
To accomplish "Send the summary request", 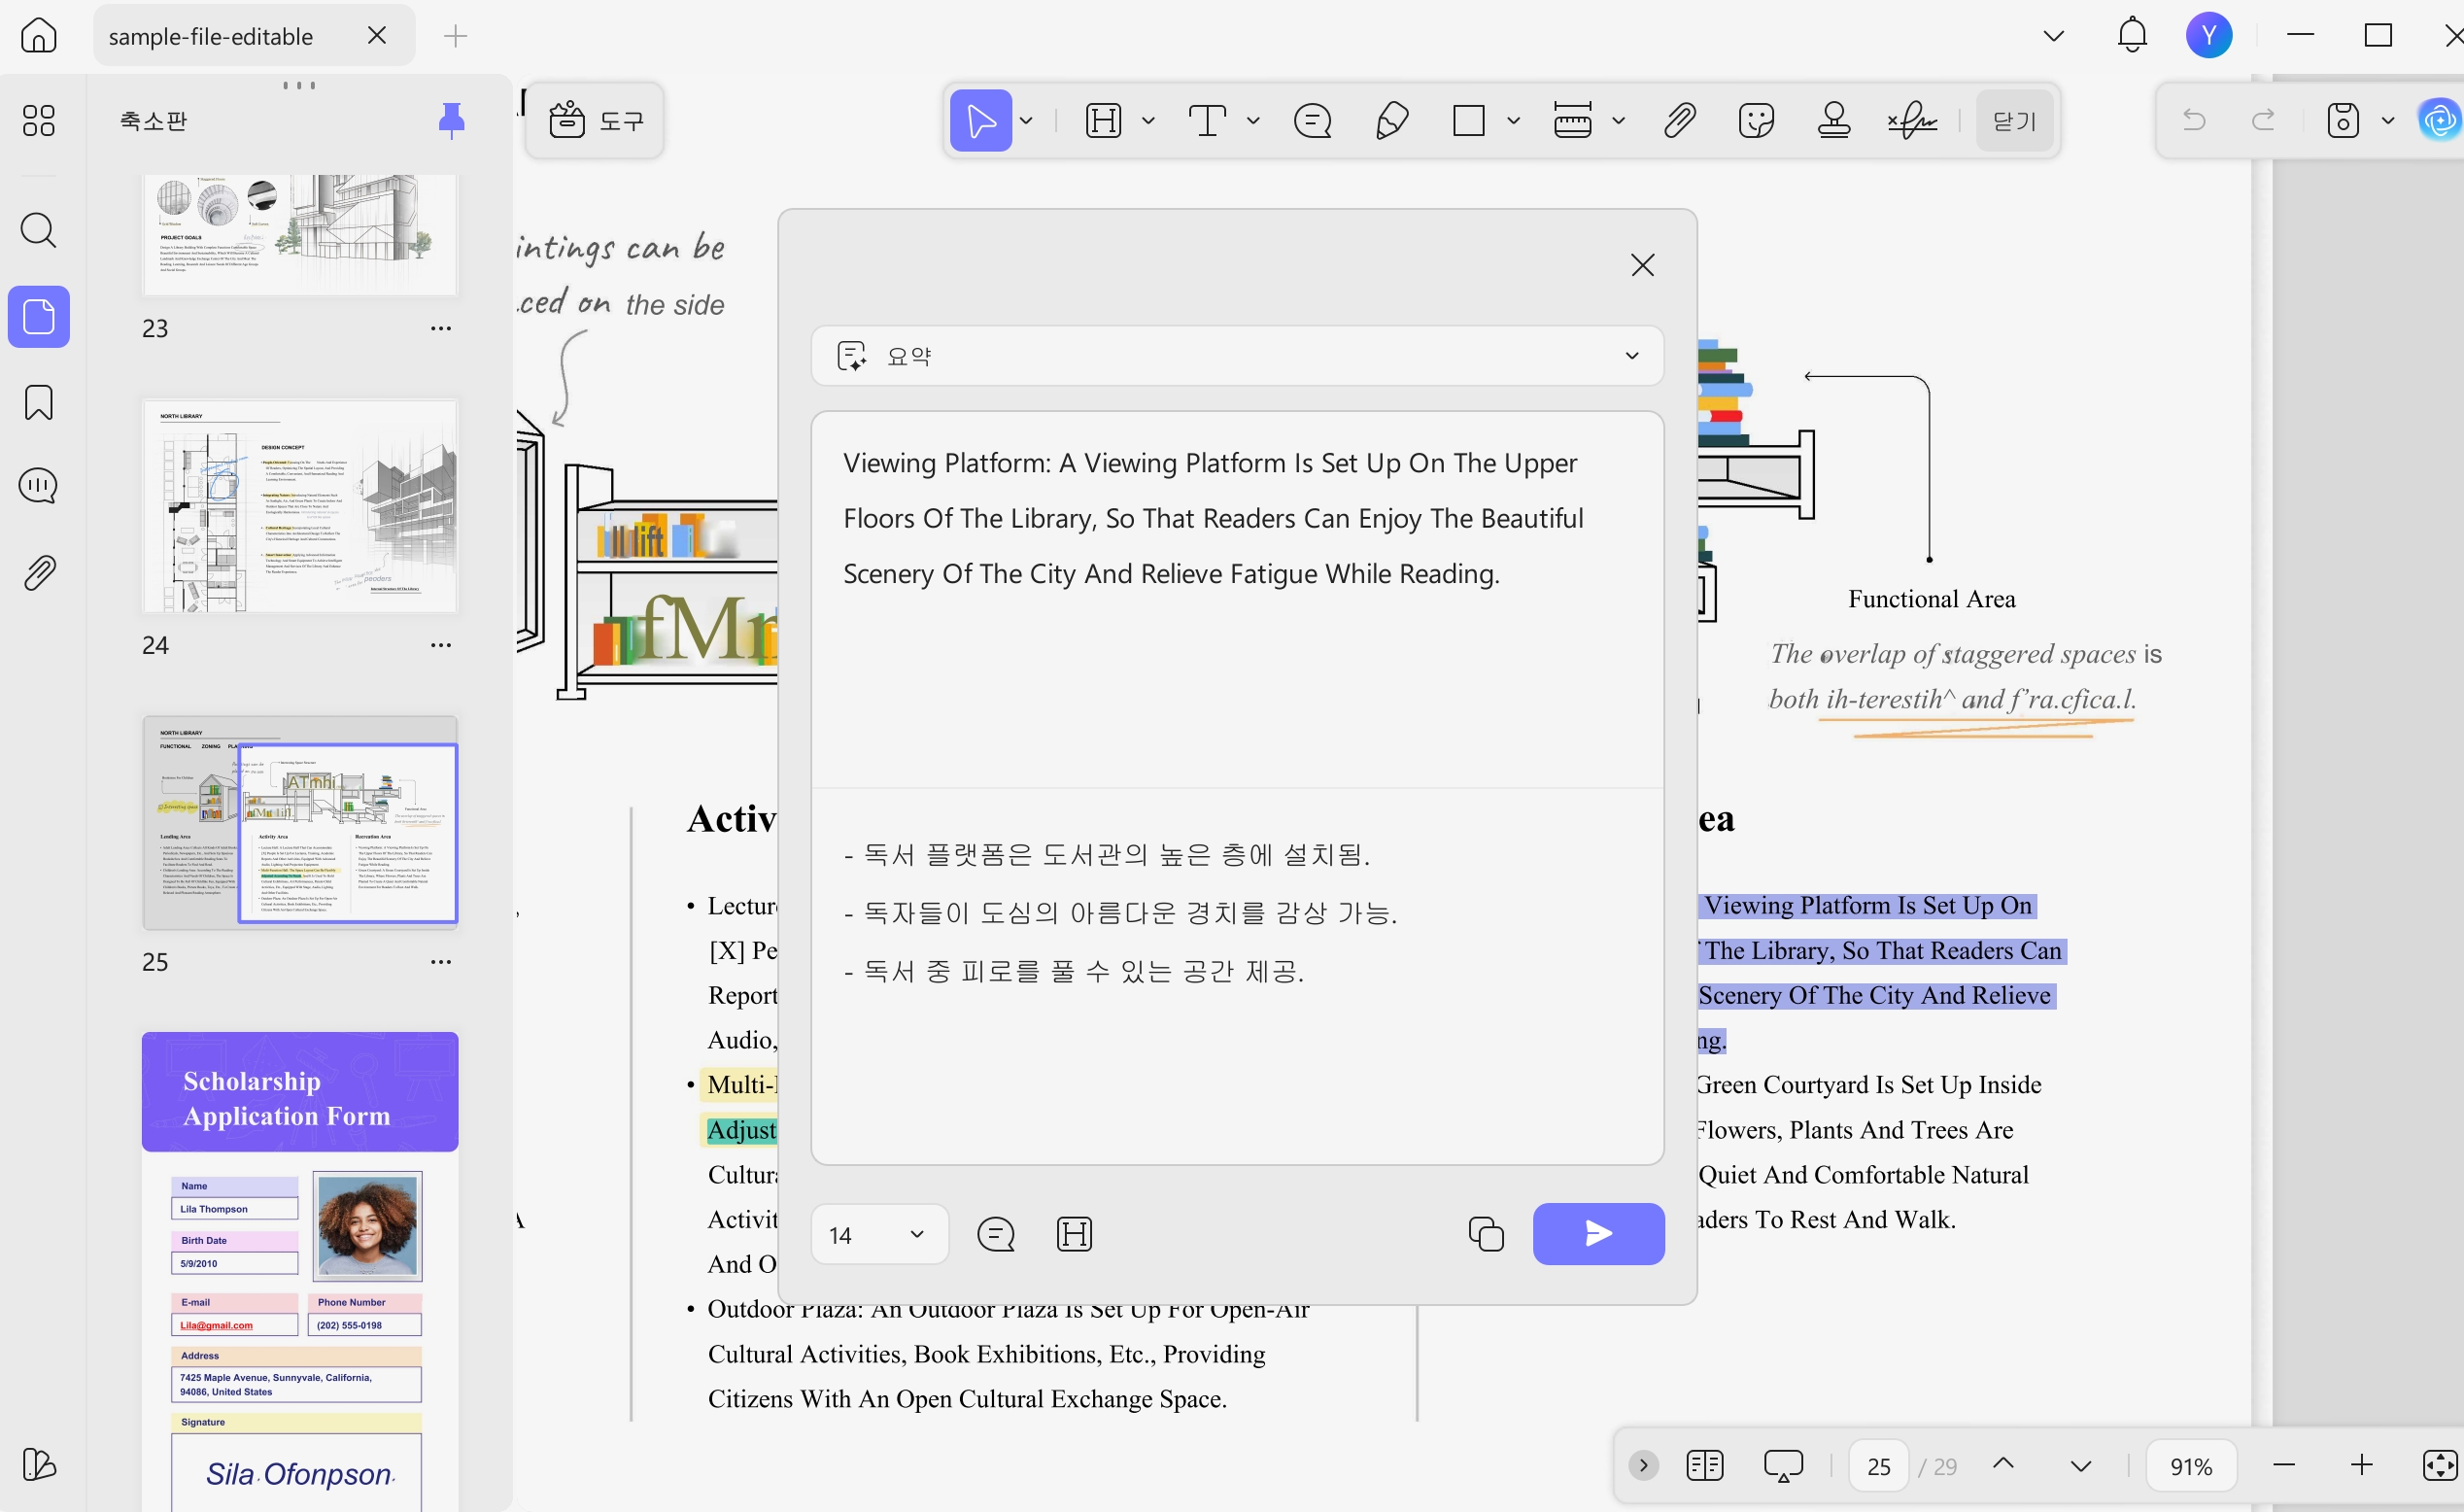I will 1598,1233.
